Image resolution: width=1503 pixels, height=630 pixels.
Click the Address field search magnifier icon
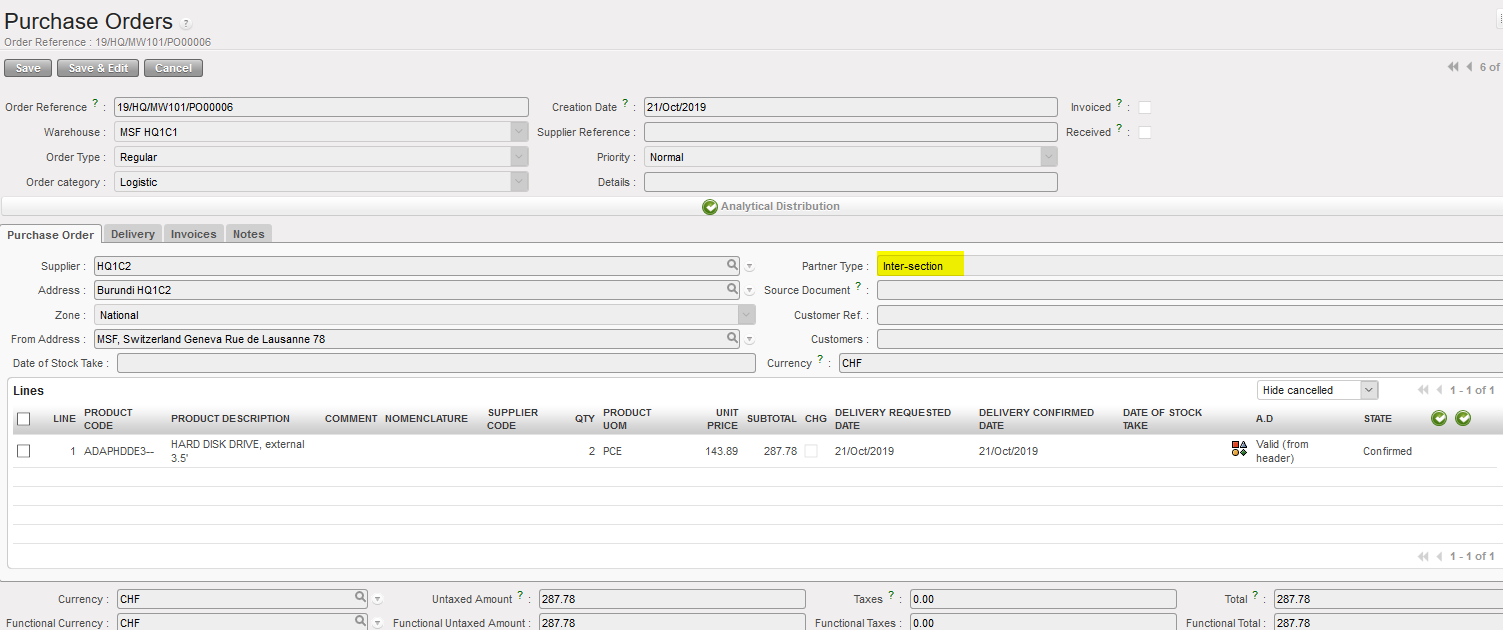point(733,290)
